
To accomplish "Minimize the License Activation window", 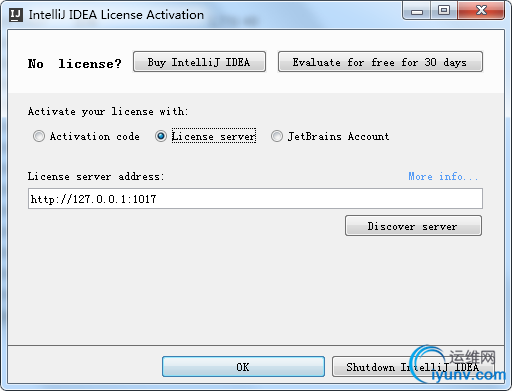I will (x=417, y=11).
